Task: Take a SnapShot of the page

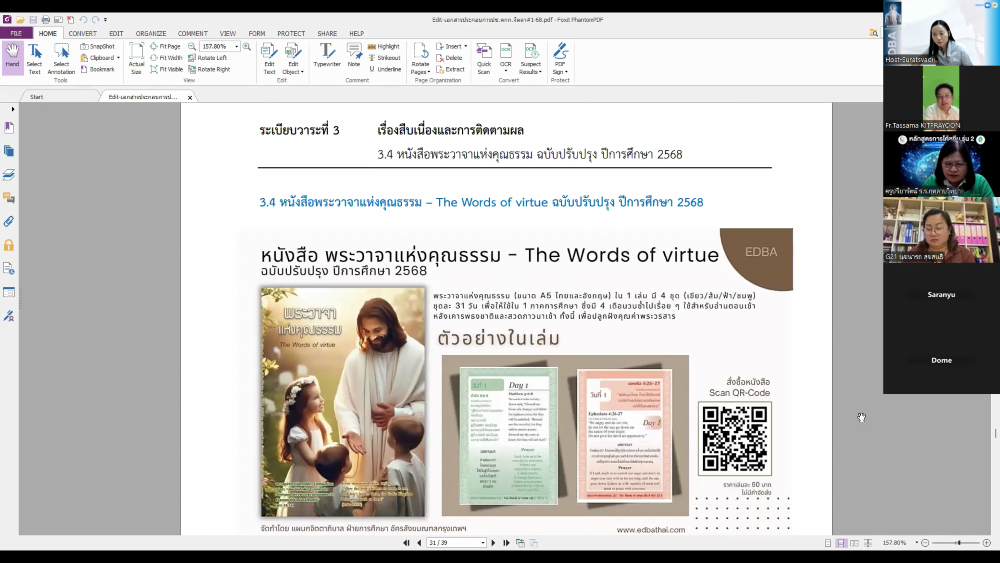Action: tap(98, 47)
